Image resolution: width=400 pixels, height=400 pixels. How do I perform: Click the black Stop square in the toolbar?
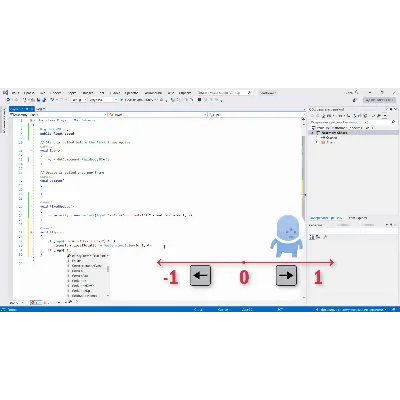pos(199,100)
